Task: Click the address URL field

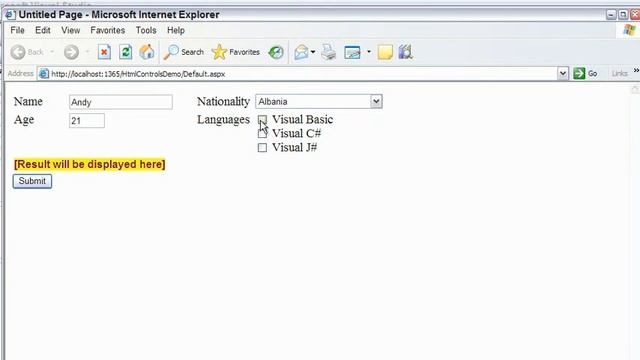Action: [x=302, y=74]
